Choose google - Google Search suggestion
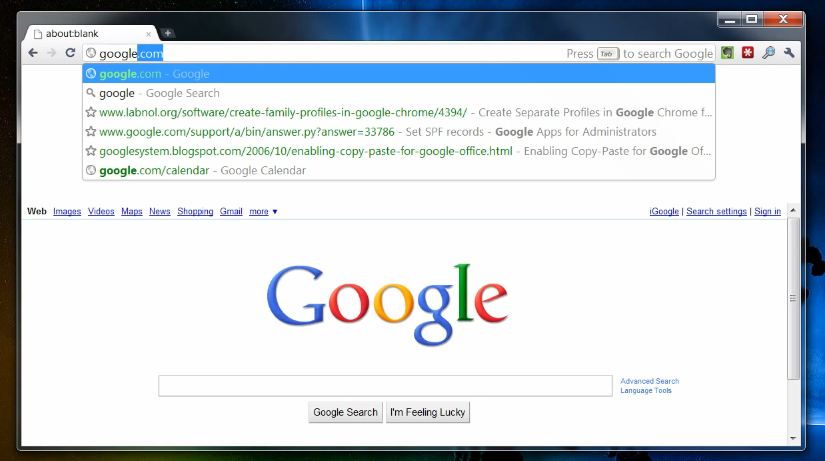 tap(399, 93)
